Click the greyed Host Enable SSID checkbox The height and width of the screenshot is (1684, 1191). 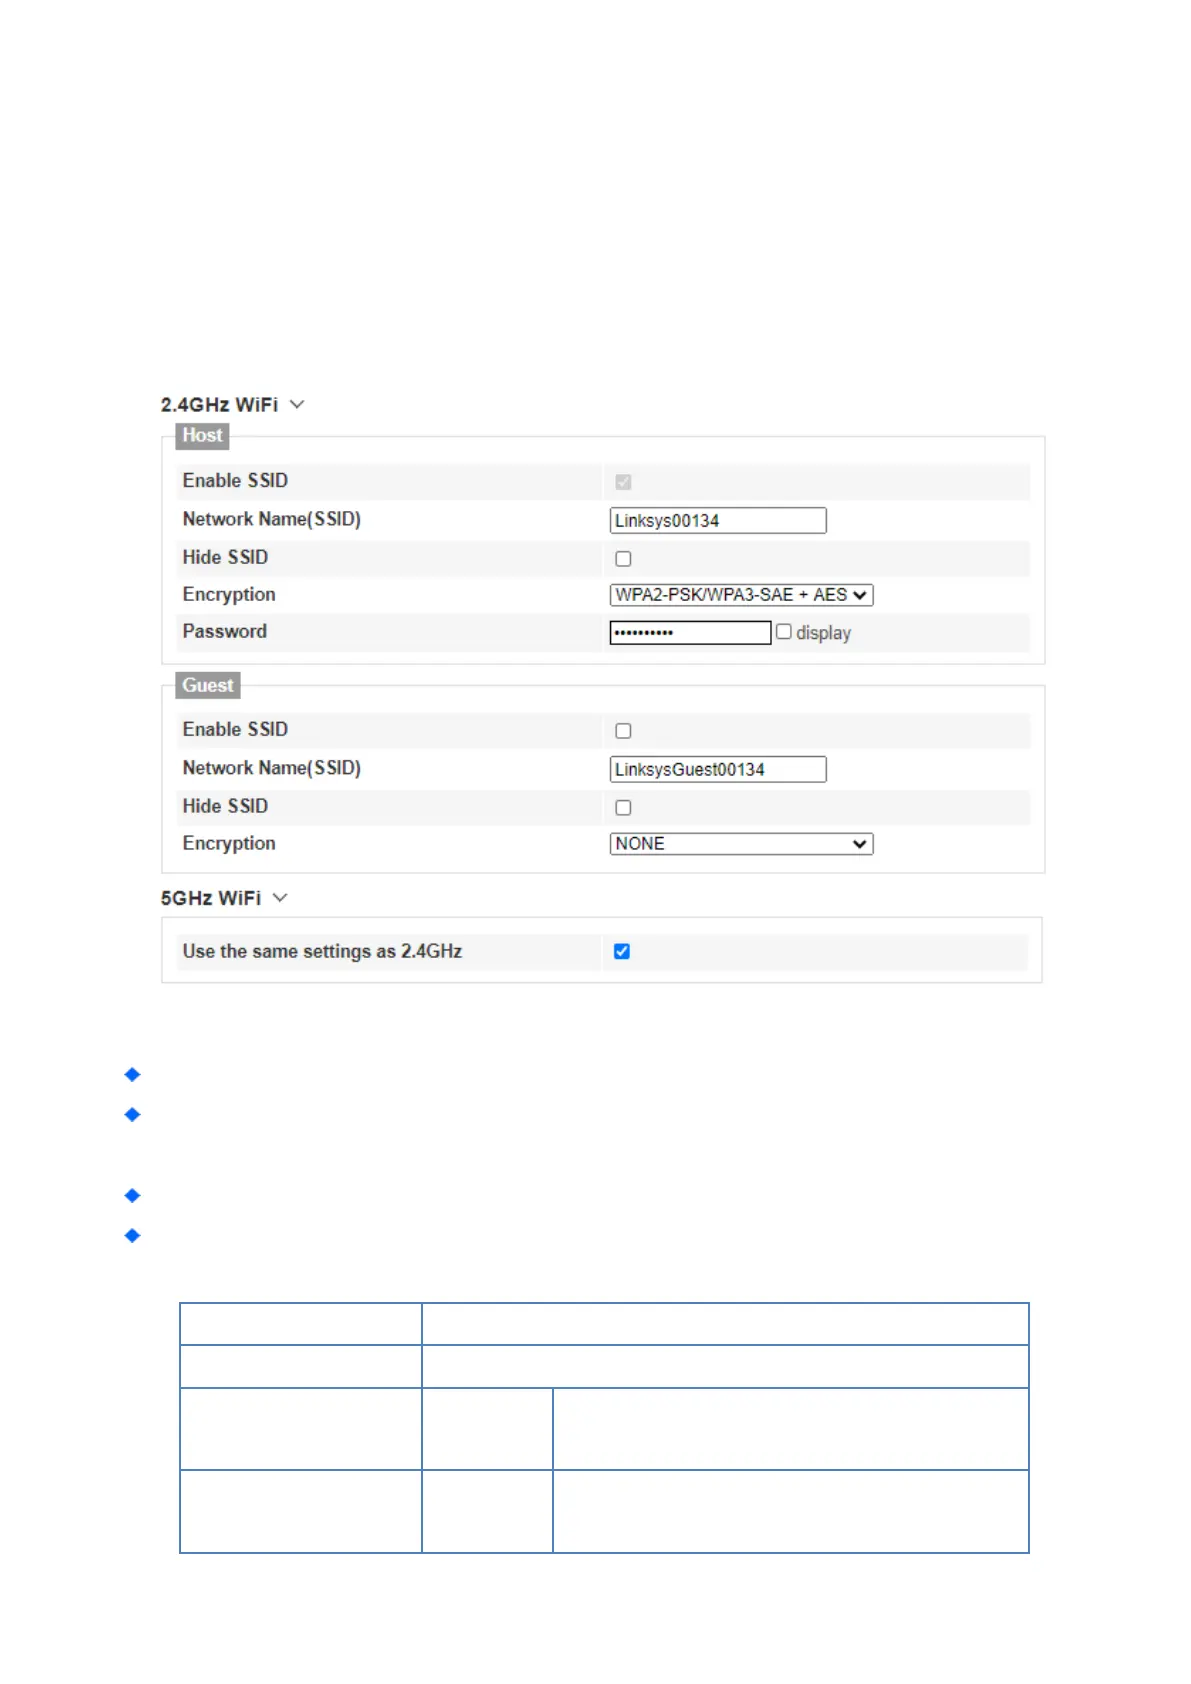[623, 482]
